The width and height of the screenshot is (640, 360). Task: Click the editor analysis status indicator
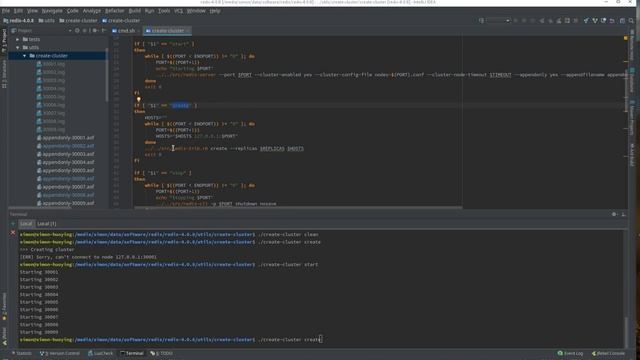click(626, 38)
